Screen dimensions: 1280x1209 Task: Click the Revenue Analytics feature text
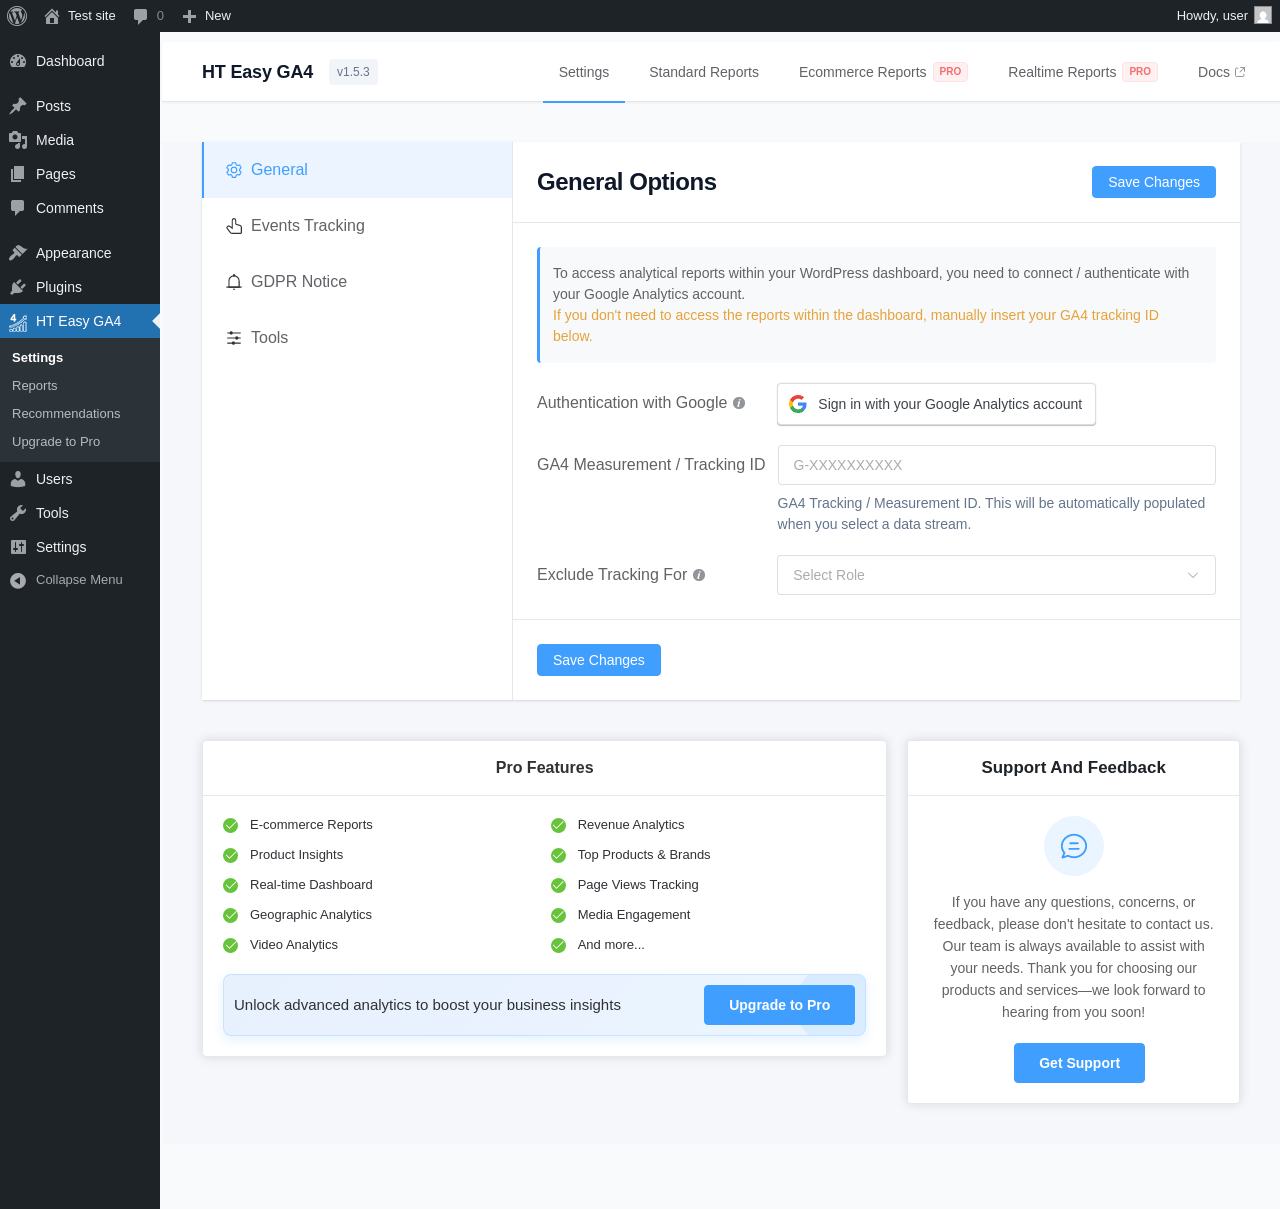tap(631, 825)
